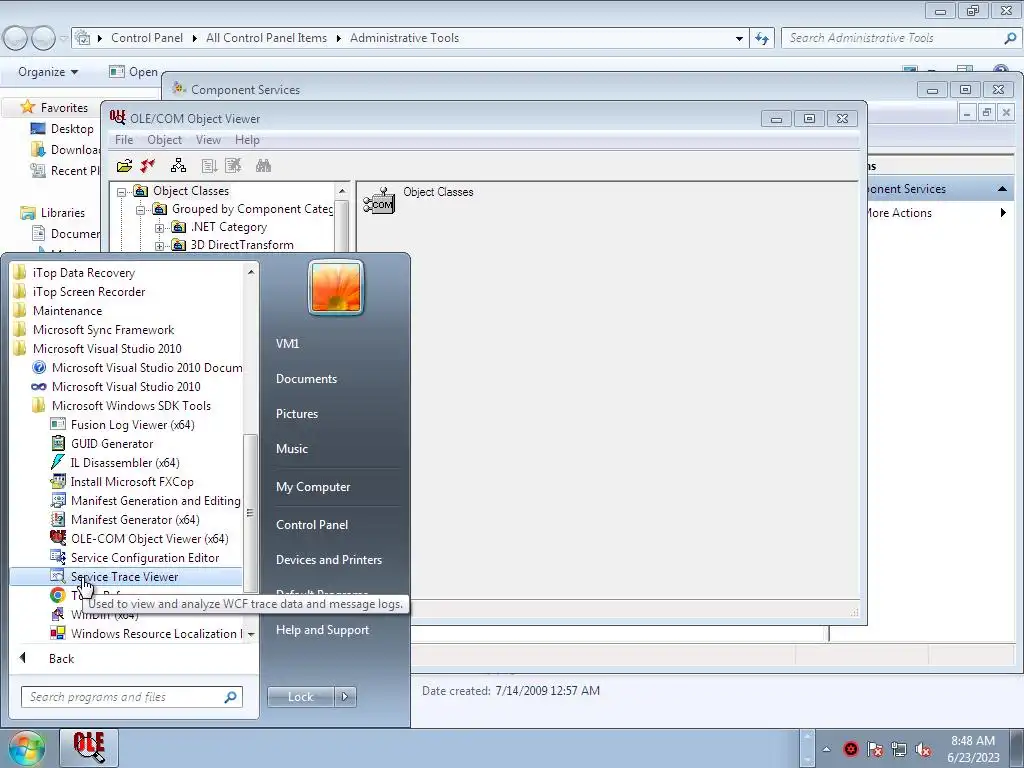
Task: Click the Start menu programs list scrollbar up arrow
Action: [251, 271]
